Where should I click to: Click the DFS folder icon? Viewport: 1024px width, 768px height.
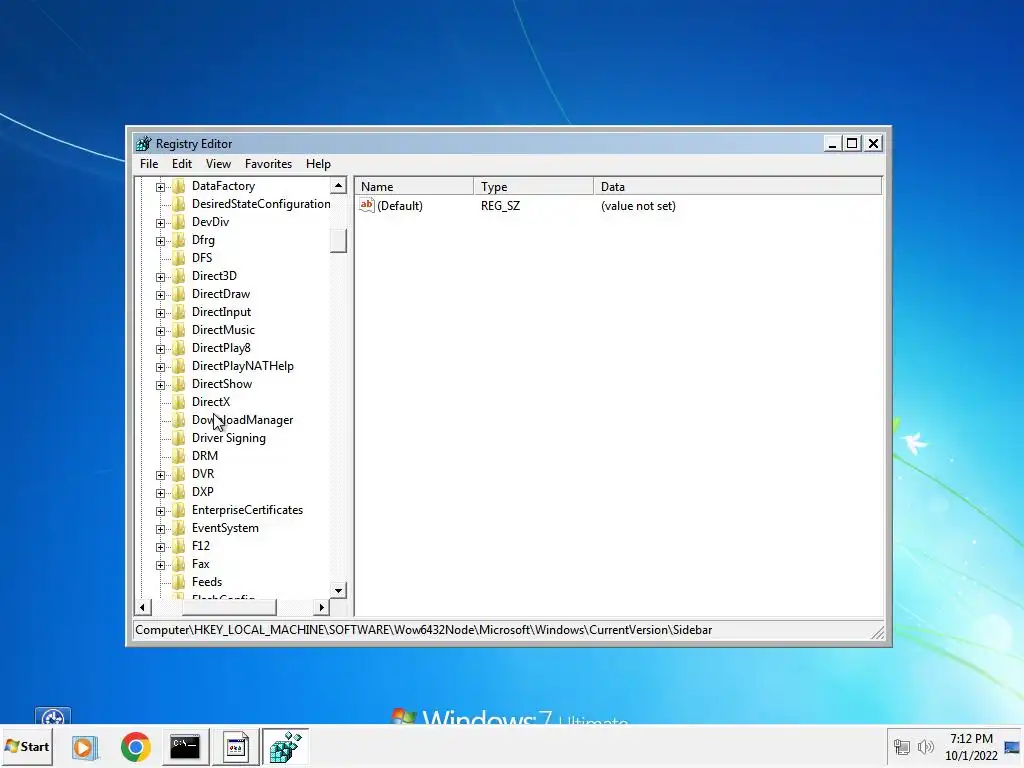[x=178, y=258]
